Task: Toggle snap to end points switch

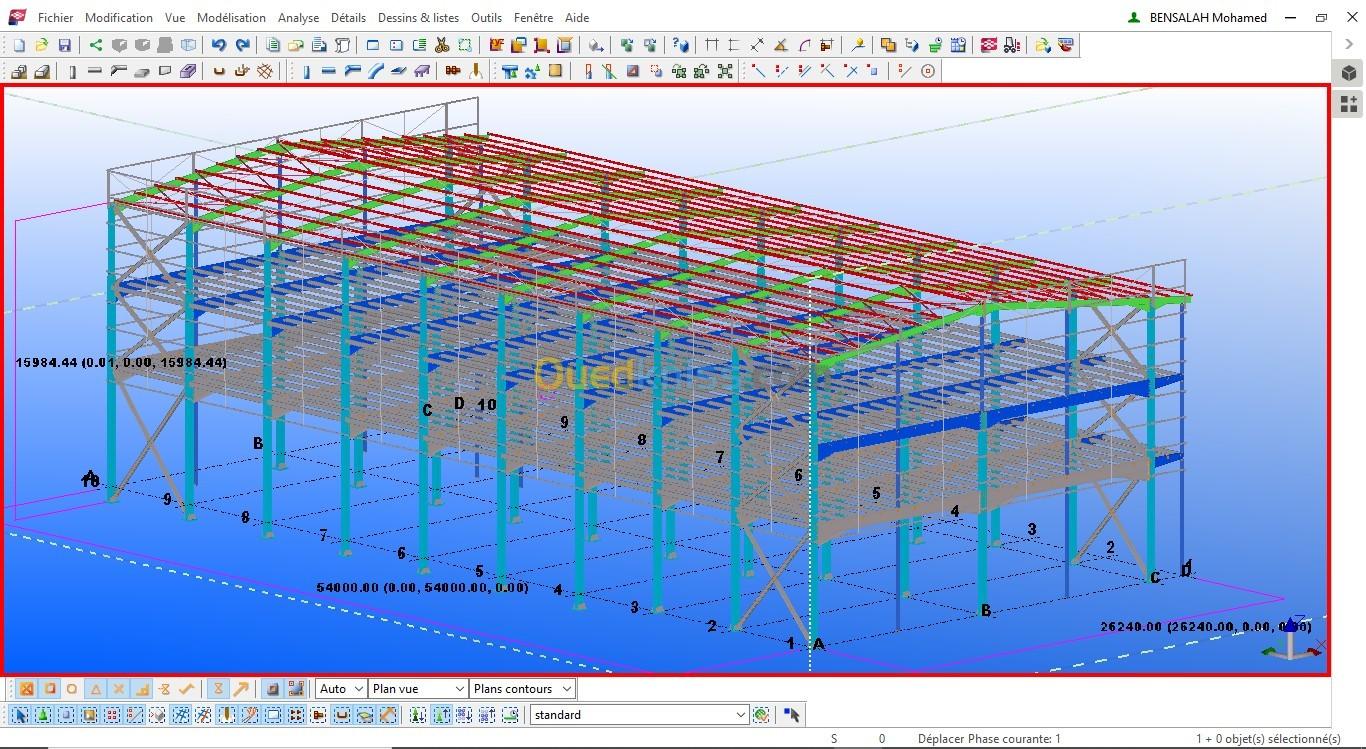Action: [50, 689]
